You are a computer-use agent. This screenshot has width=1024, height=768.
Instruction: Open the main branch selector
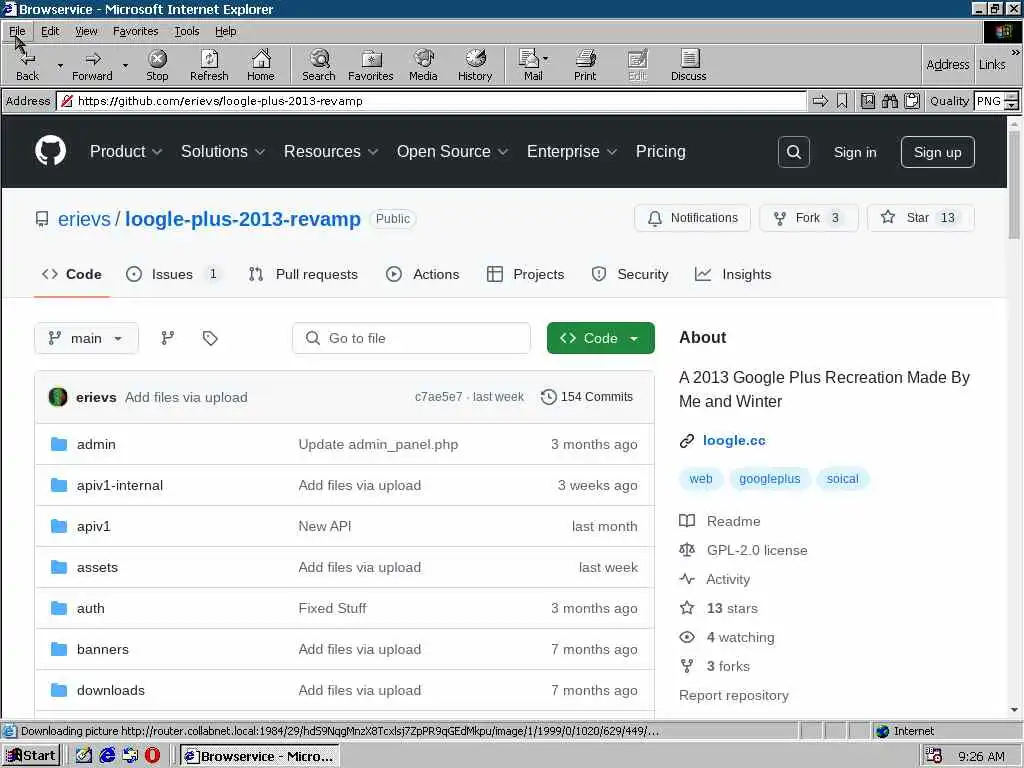coord(86,338)
